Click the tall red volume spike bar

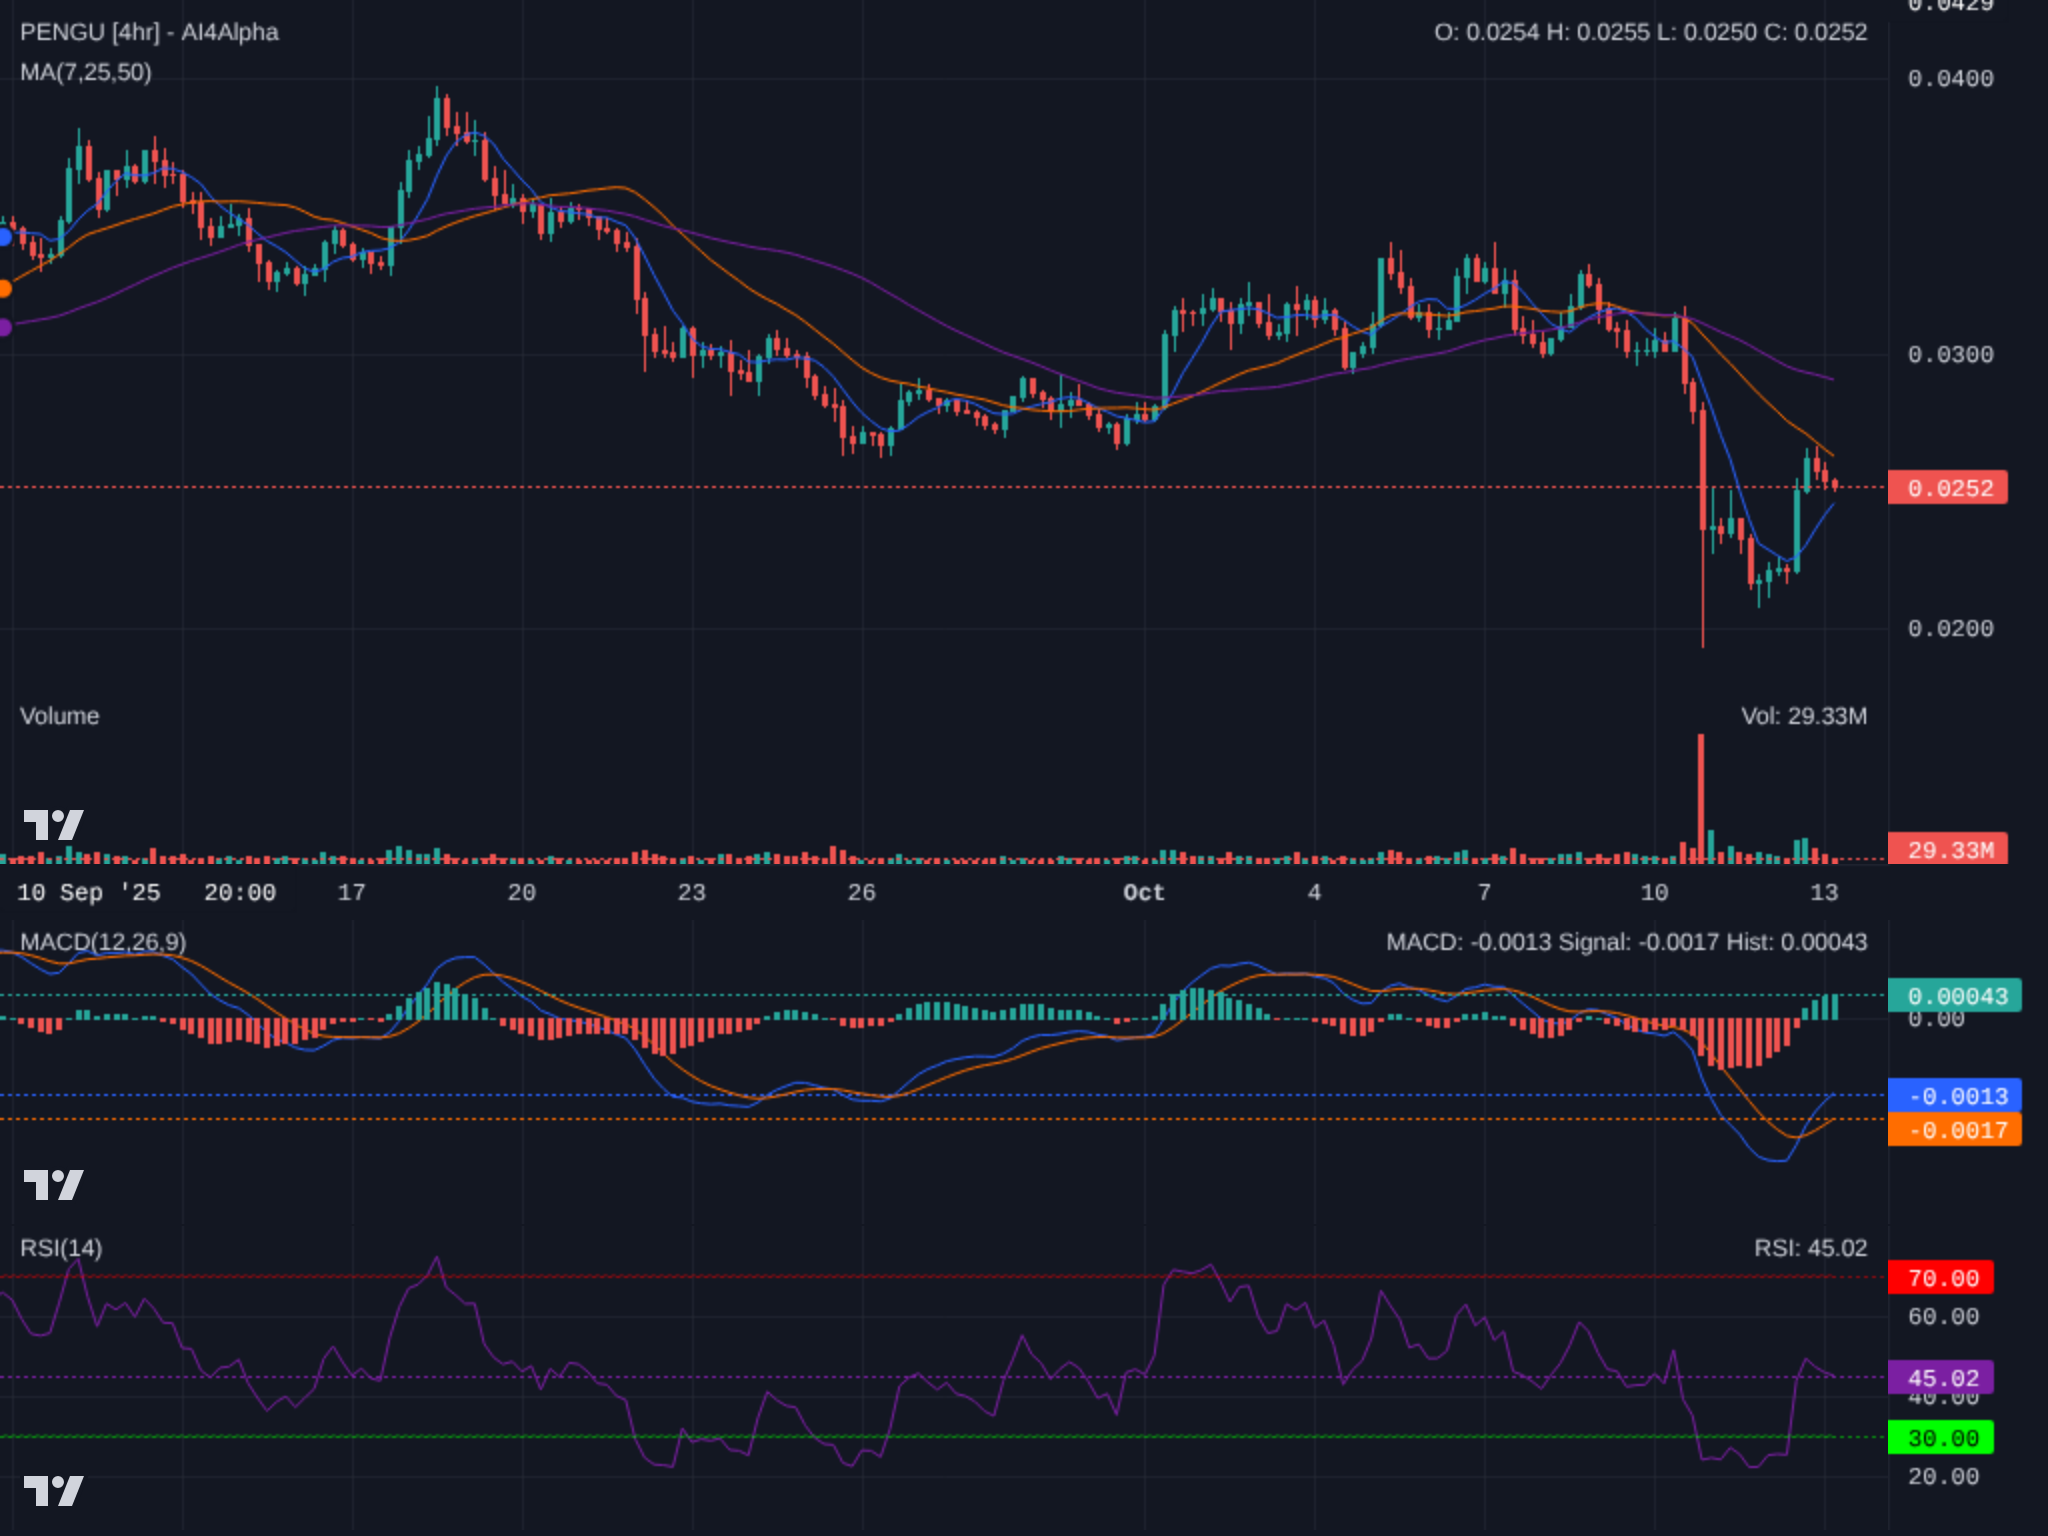click(1700, 800)
